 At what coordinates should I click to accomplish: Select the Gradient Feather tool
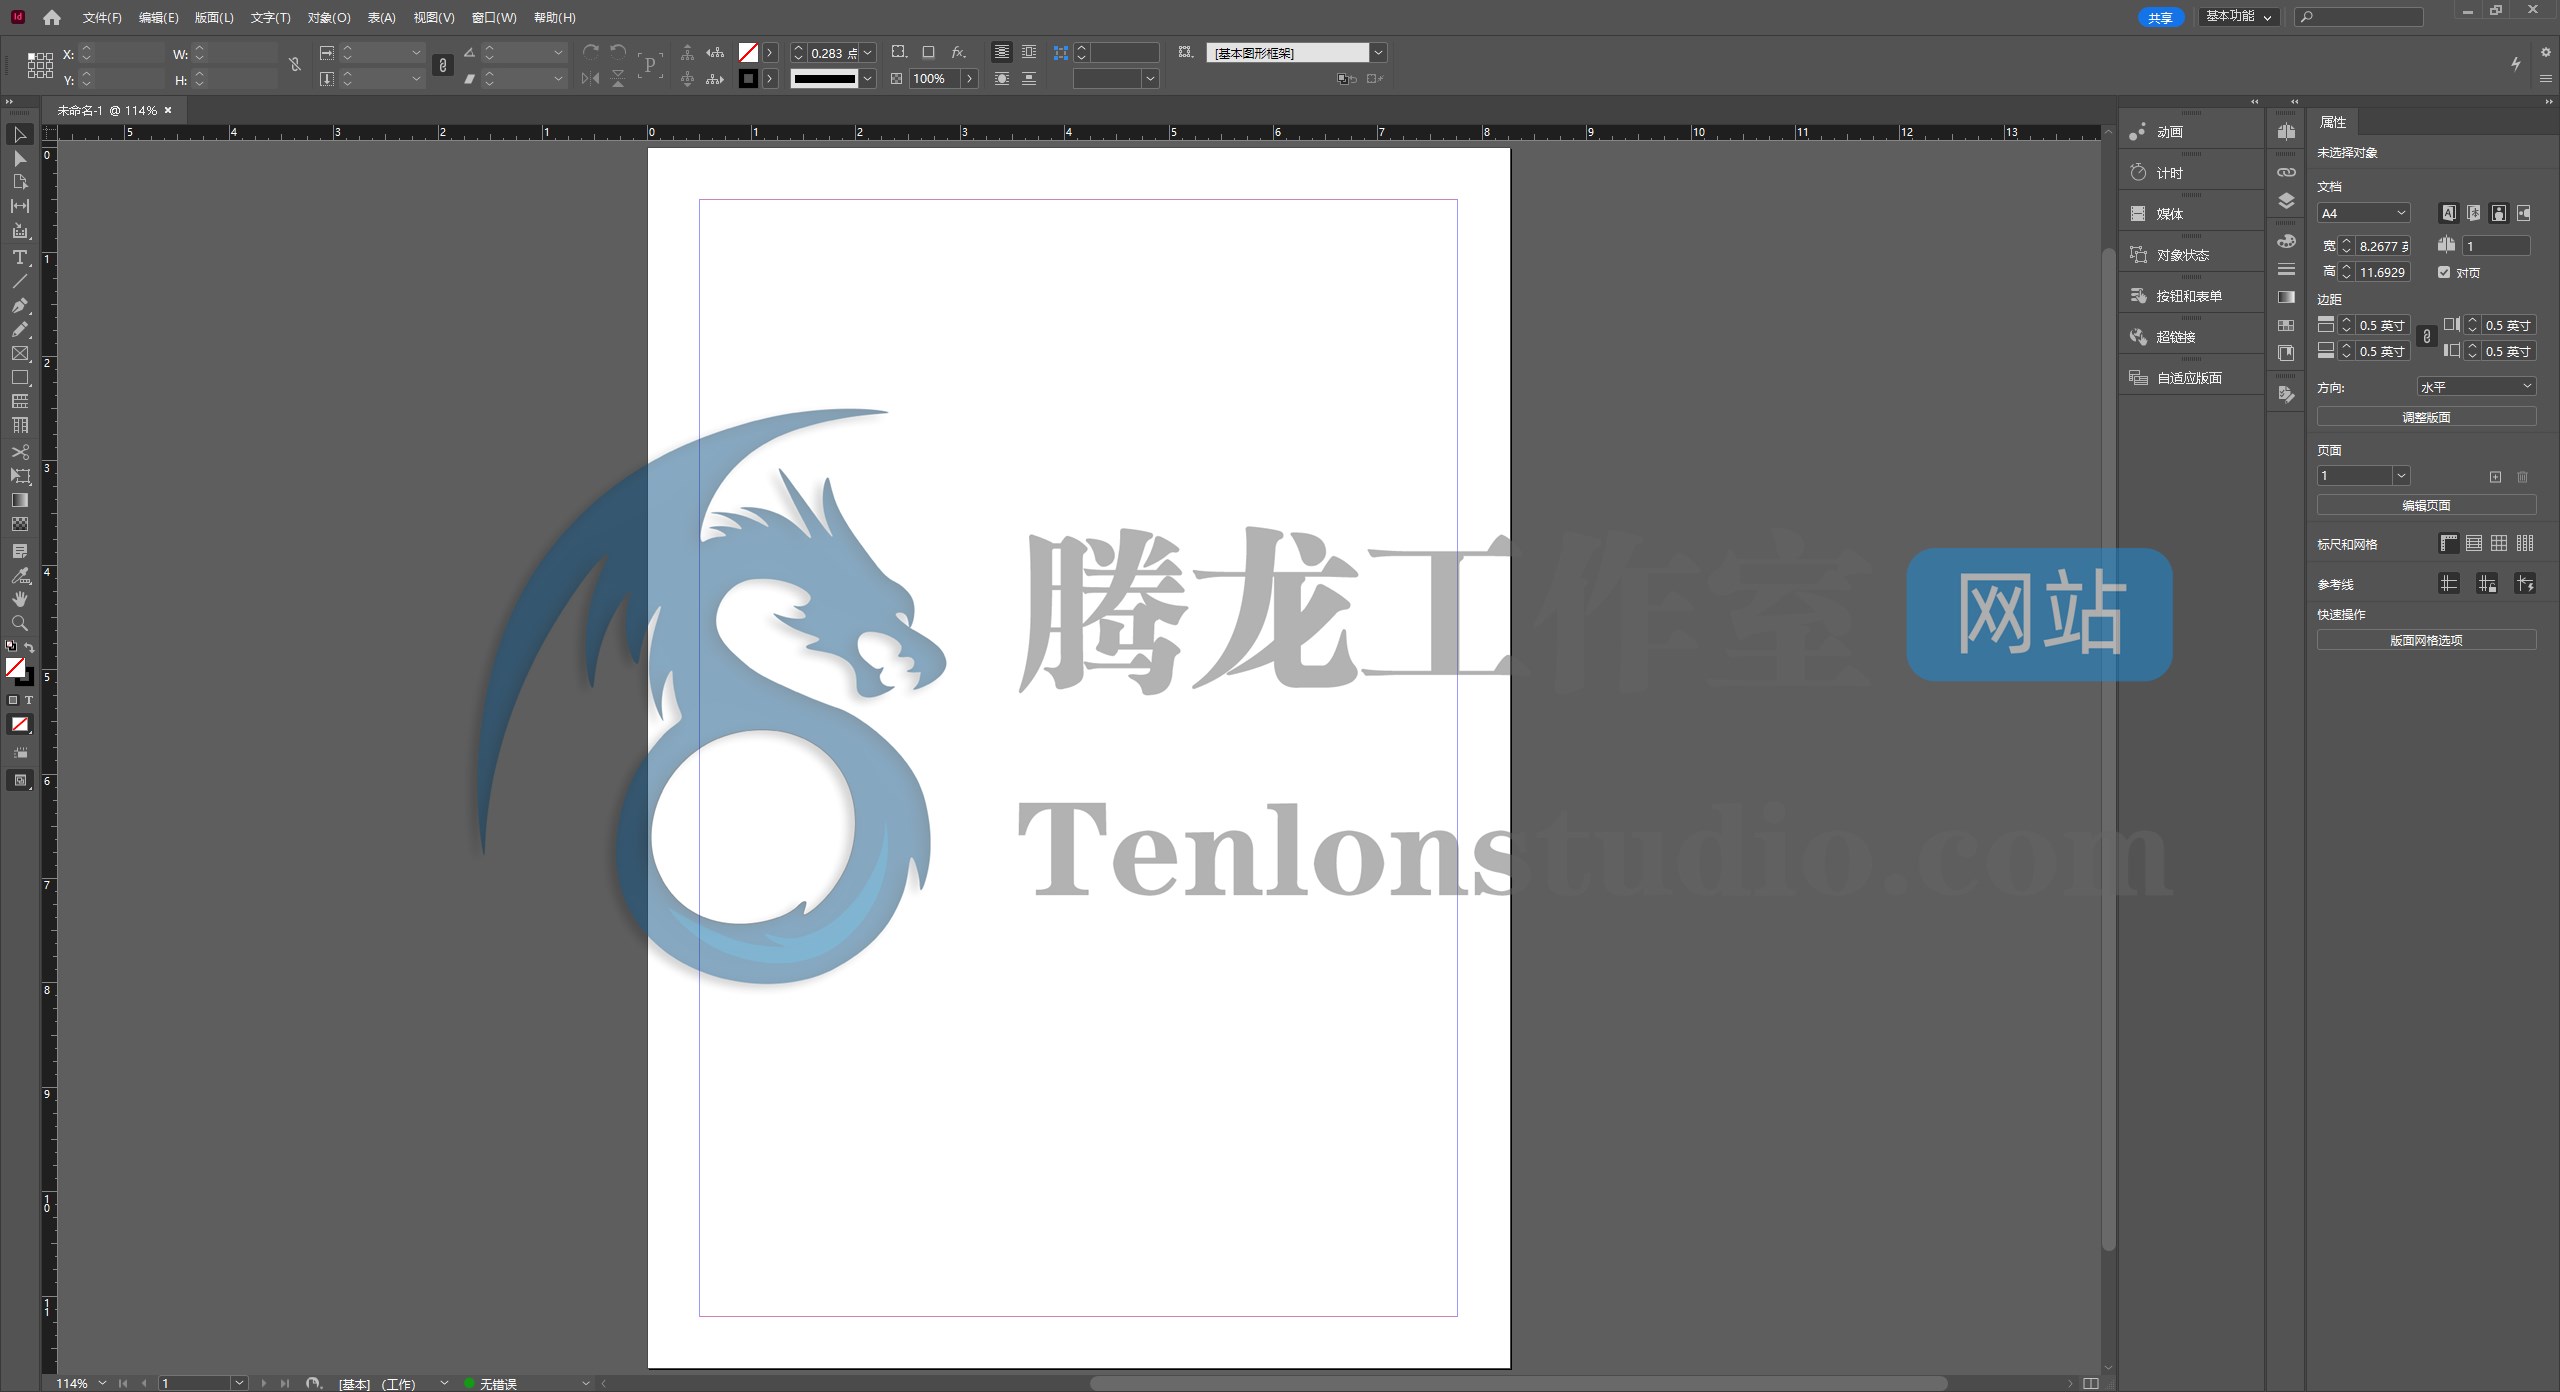click(20, 524)
